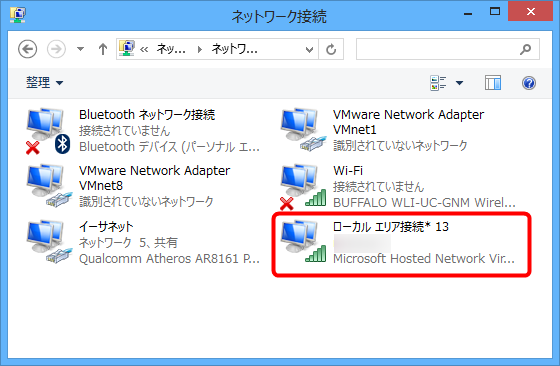Image resolution: width=560 pixels, height=366 pixels.
Task: Click the Microsoft Hosted Network Vir... text
Action: click(424, 259)
